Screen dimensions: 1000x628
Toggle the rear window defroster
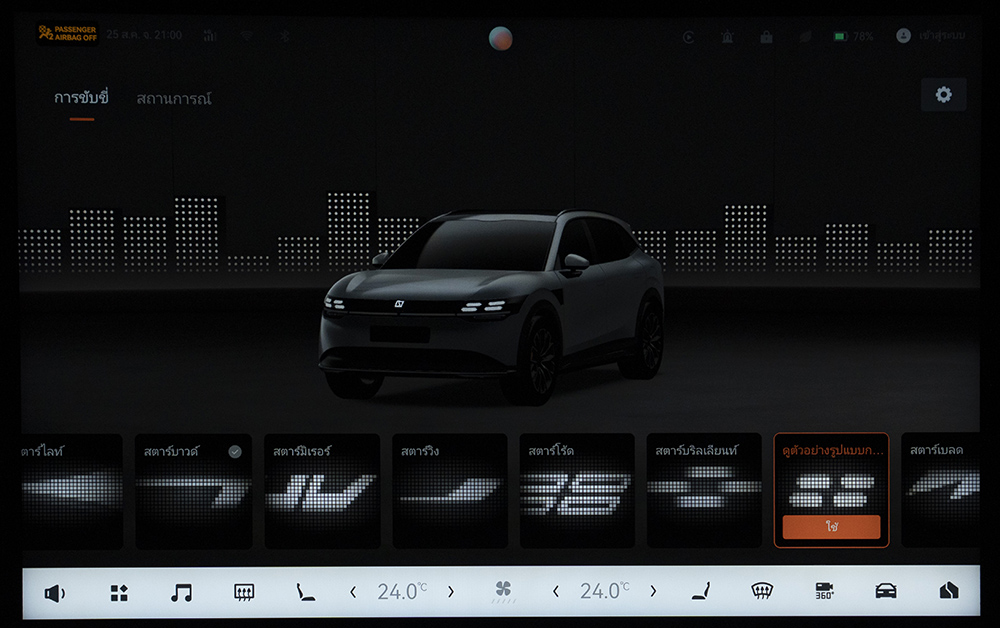click(x=243, y=593)
